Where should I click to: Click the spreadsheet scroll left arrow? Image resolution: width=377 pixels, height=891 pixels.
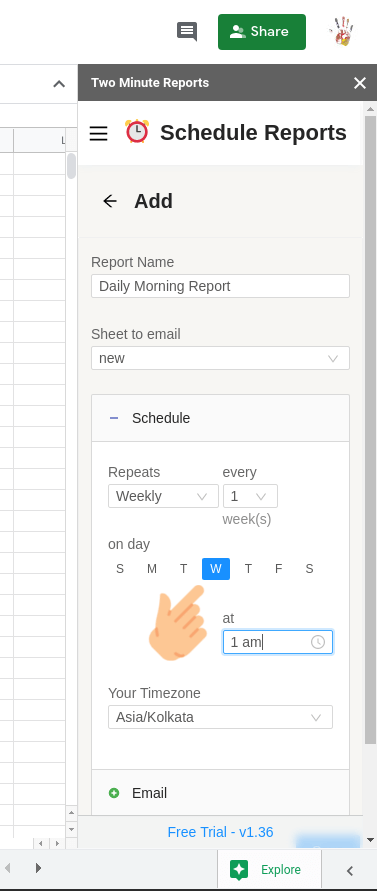(x=41, y=843)
